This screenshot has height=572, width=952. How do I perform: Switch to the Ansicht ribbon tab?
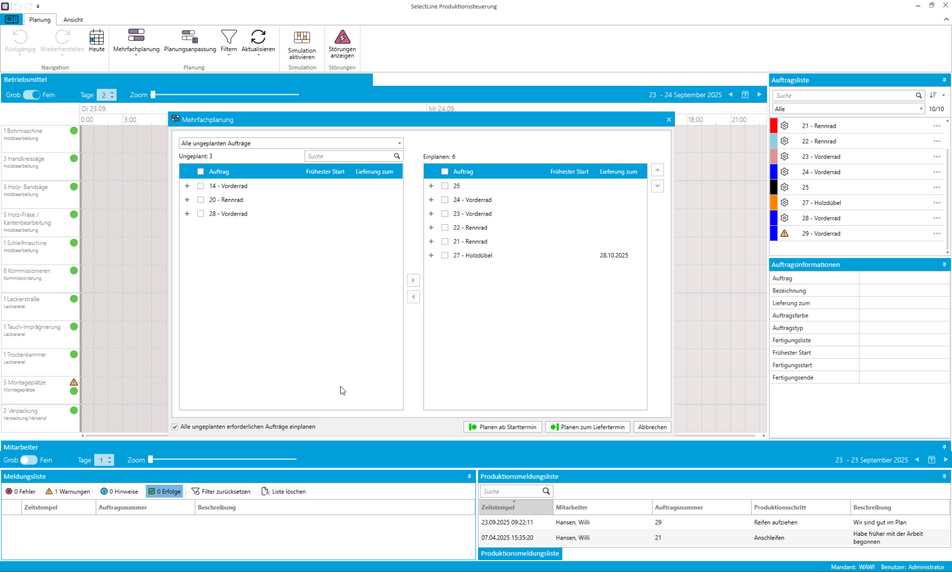pyautogui.click(x=73, y=20)
